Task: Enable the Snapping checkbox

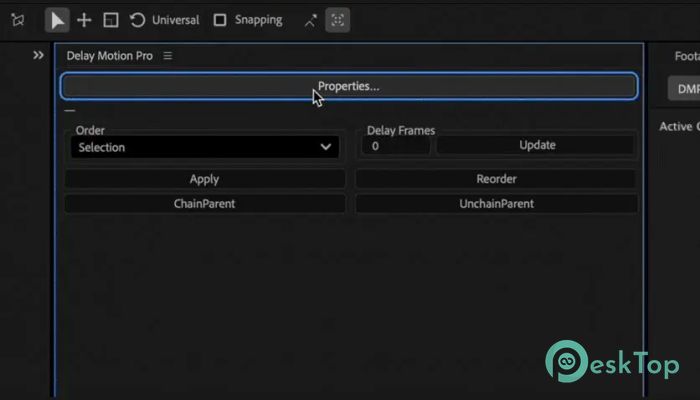Action: [220, 20]
